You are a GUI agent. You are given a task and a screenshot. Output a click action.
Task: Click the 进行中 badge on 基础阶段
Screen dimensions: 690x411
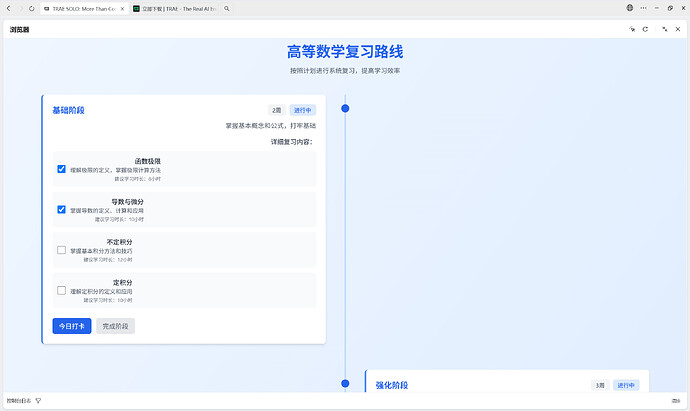coord(303,110)
